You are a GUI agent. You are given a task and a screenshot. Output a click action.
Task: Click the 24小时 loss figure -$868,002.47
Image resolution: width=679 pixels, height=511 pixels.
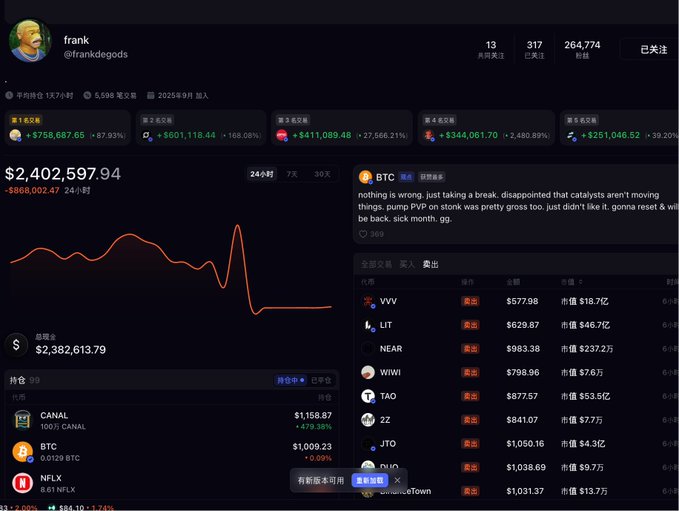32,191
